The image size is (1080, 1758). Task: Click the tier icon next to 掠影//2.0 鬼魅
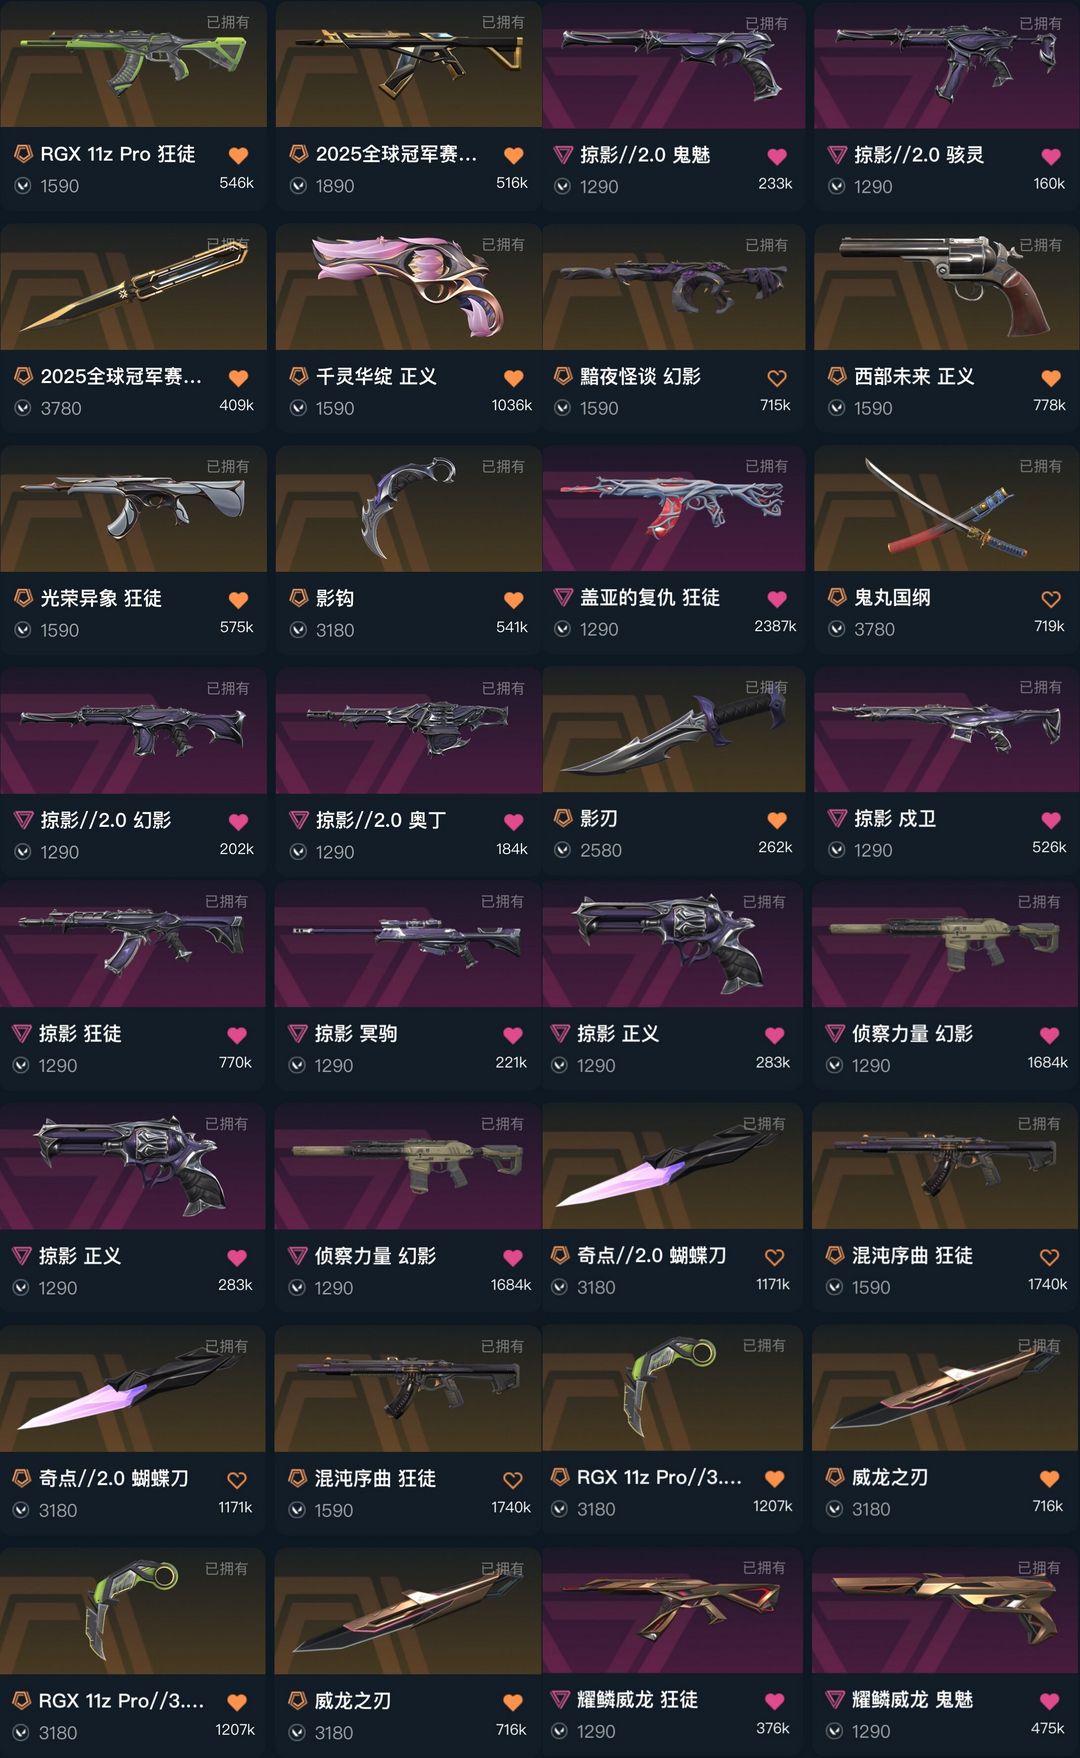(x=563, y=155)
